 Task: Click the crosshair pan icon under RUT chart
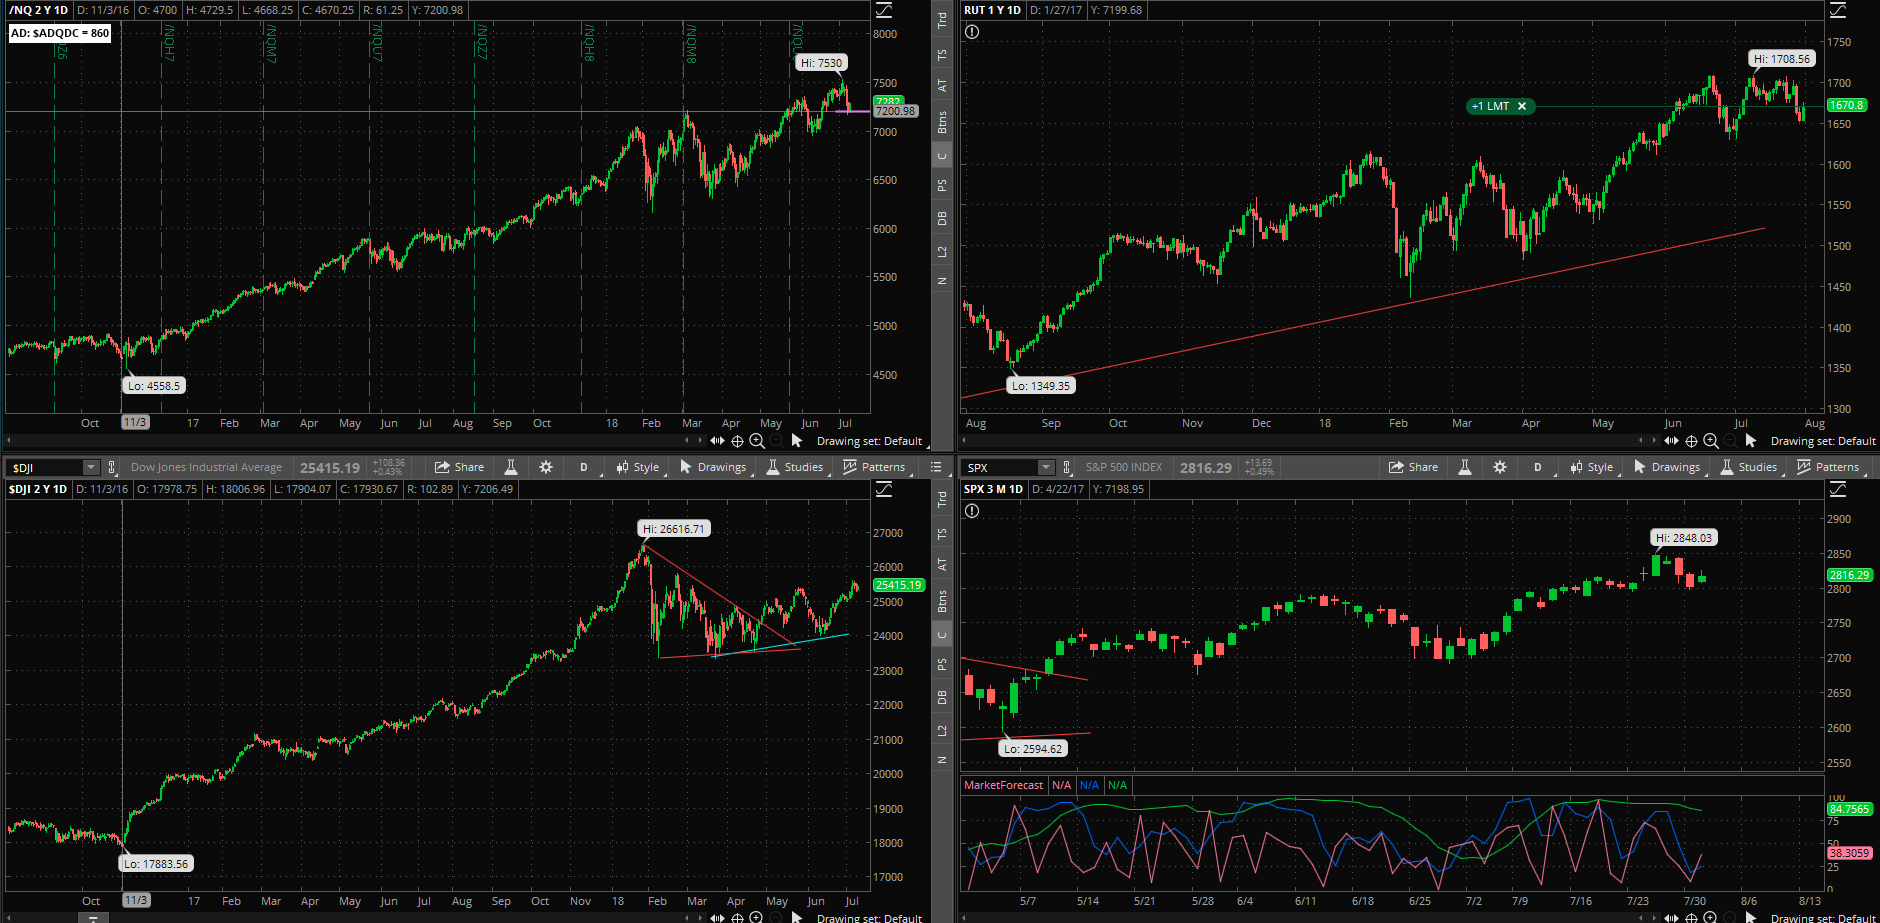(x=1691, y=441)
